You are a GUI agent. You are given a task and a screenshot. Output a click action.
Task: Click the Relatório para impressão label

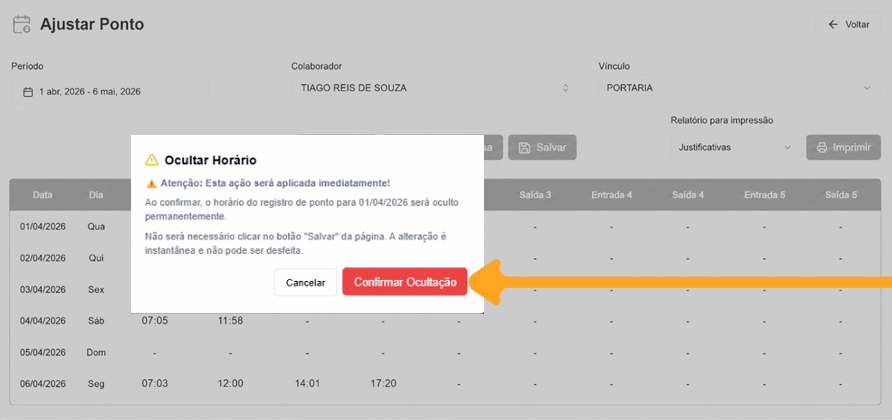click(722, 121)
